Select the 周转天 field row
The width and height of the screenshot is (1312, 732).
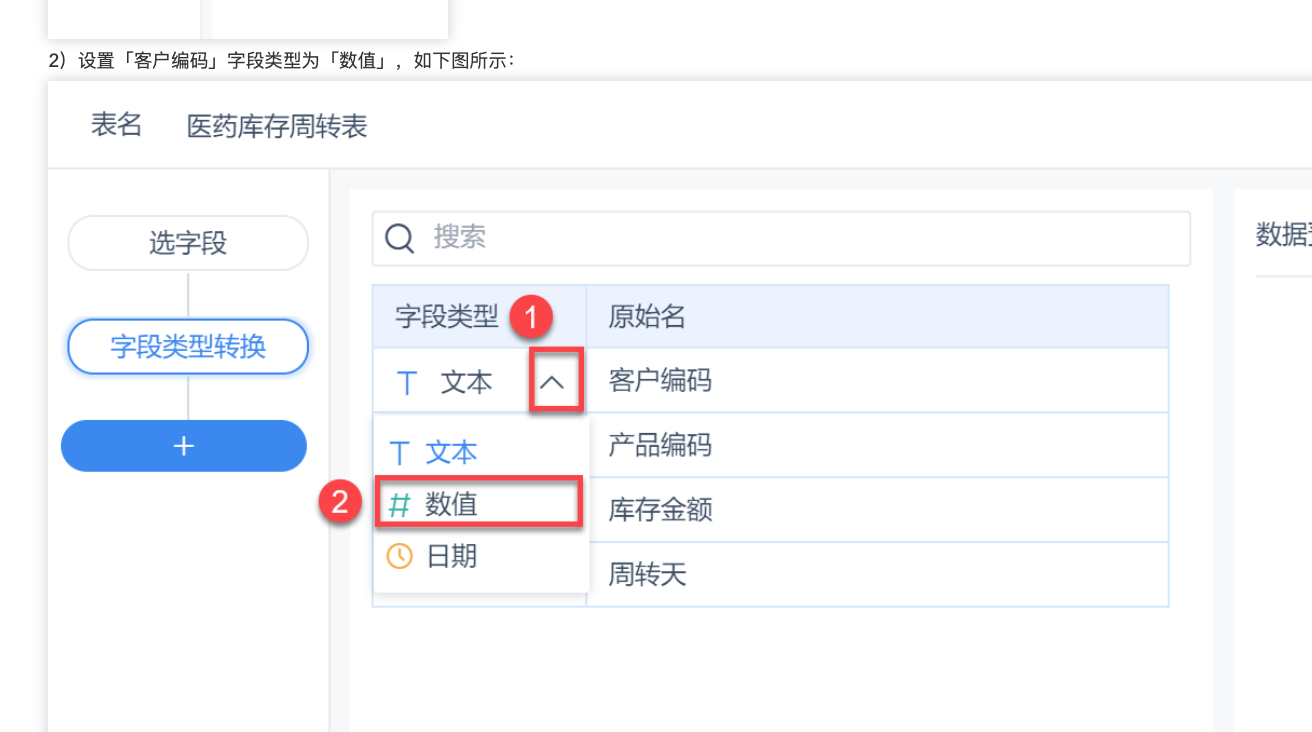click(x=877, y=574)
